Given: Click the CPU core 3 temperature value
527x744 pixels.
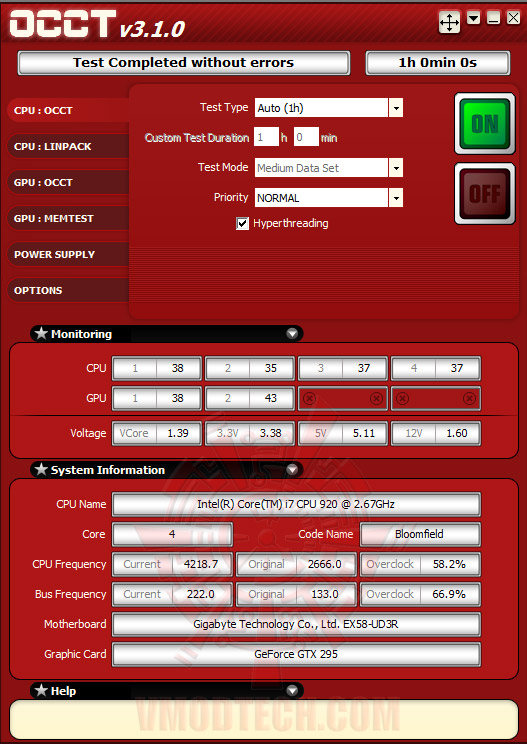Looking at the screenshot, I should click(x=364, y=368).
